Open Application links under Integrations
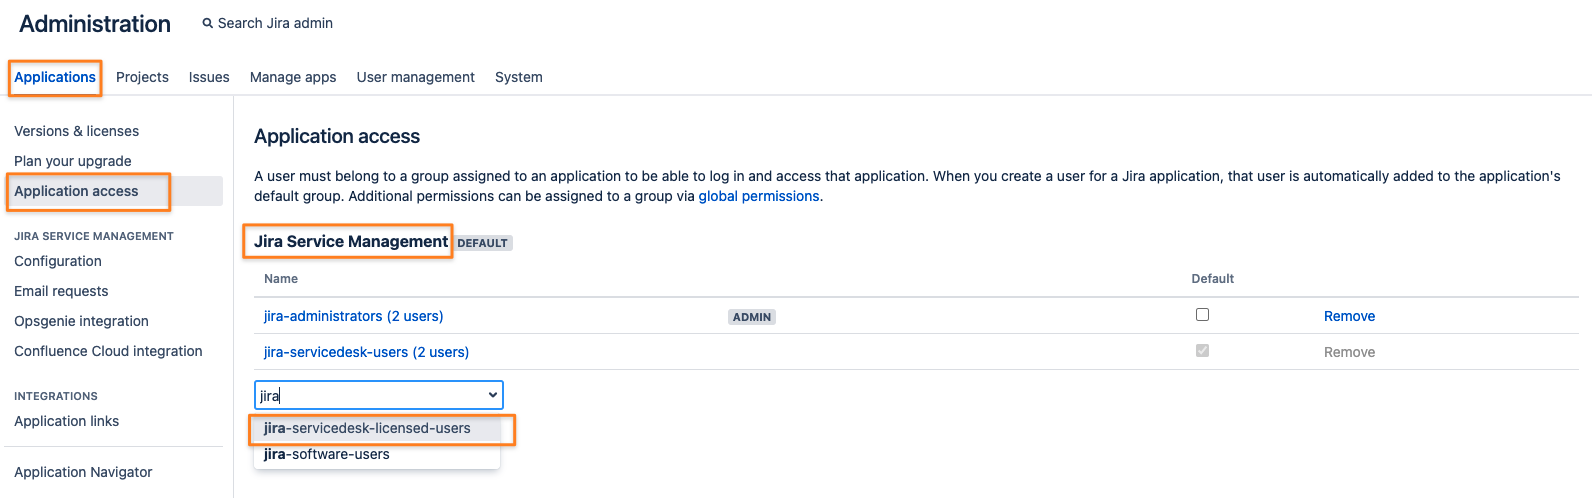1592x498 pixels. click(66, 421)
